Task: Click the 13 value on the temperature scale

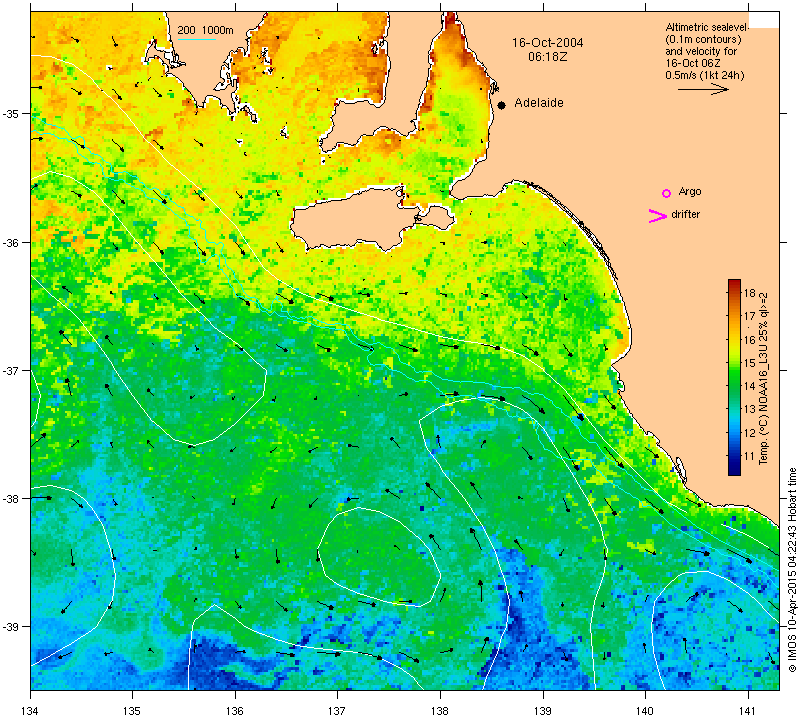Action: click(749, 410)
